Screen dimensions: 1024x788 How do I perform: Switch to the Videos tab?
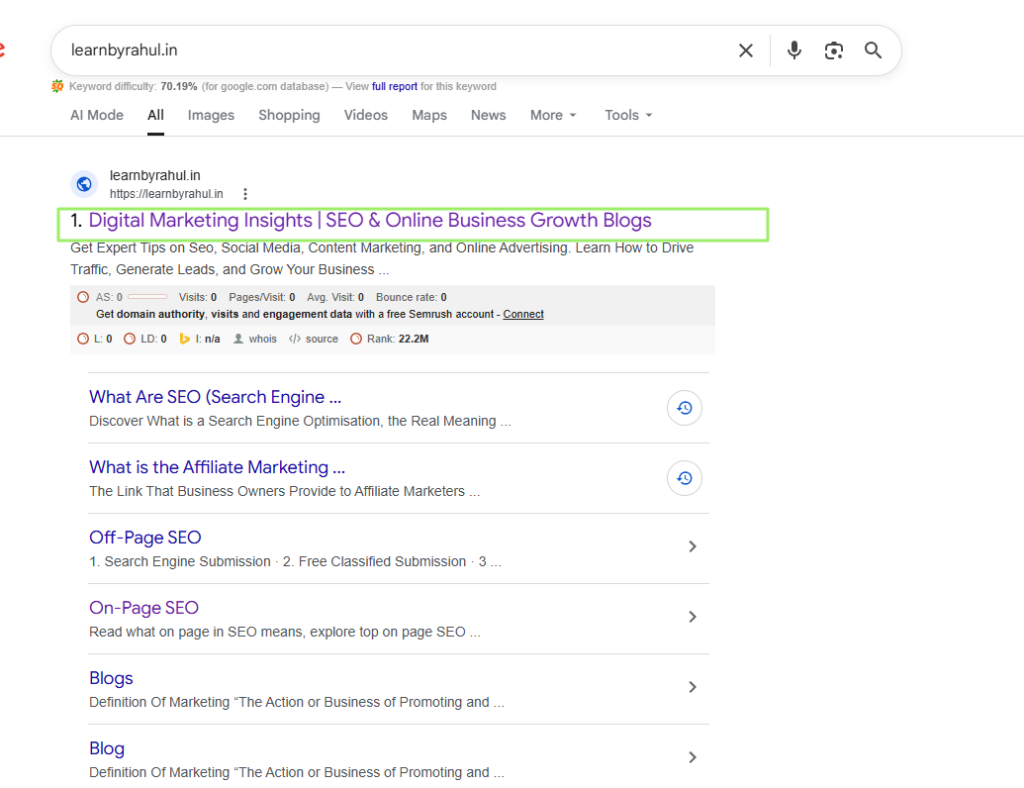tap(365, 115)
